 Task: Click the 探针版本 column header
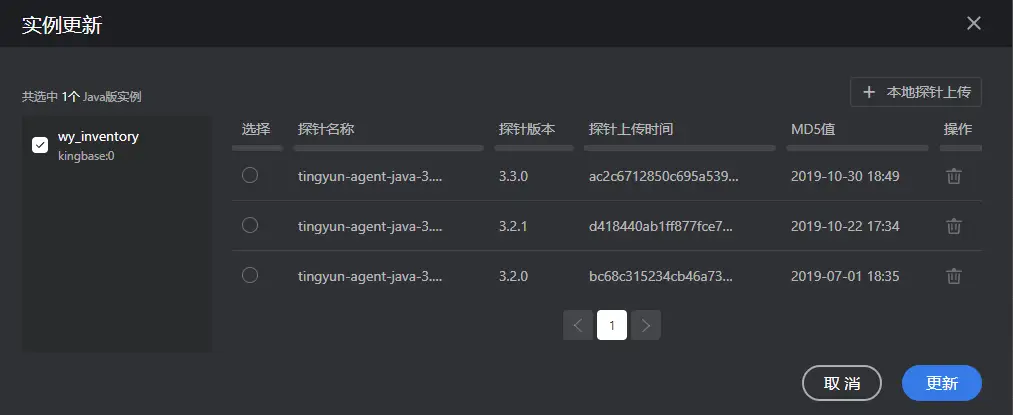[x=527, y=129]
